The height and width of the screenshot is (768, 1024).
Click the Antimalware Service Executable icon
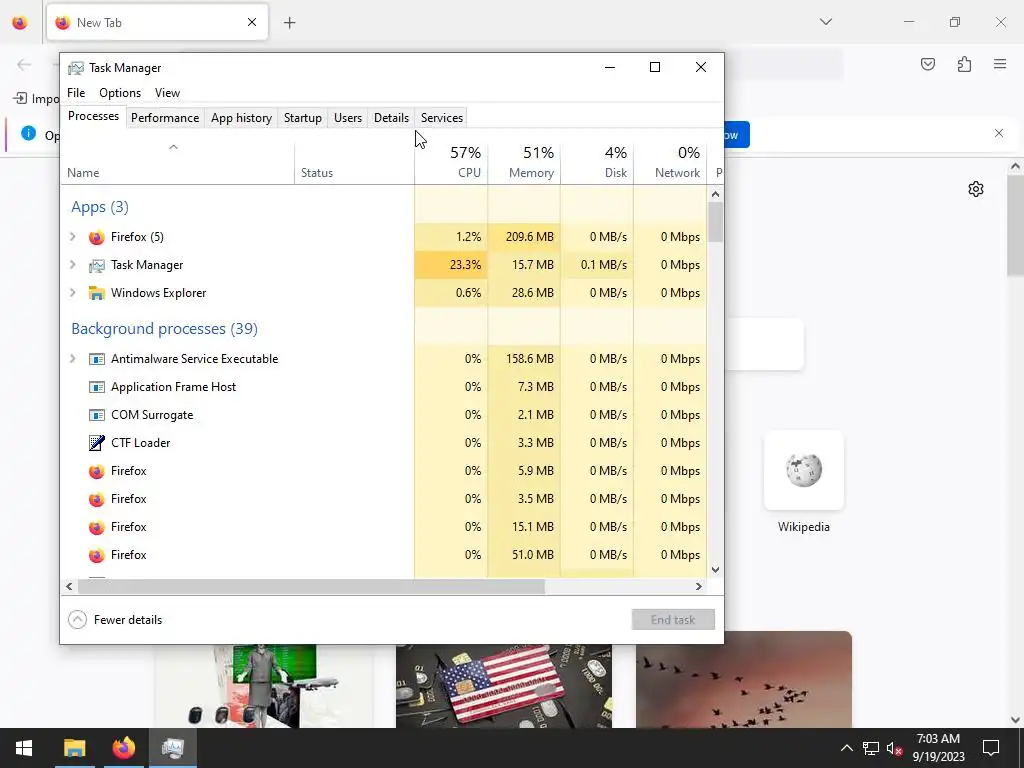tap(97, 359)
